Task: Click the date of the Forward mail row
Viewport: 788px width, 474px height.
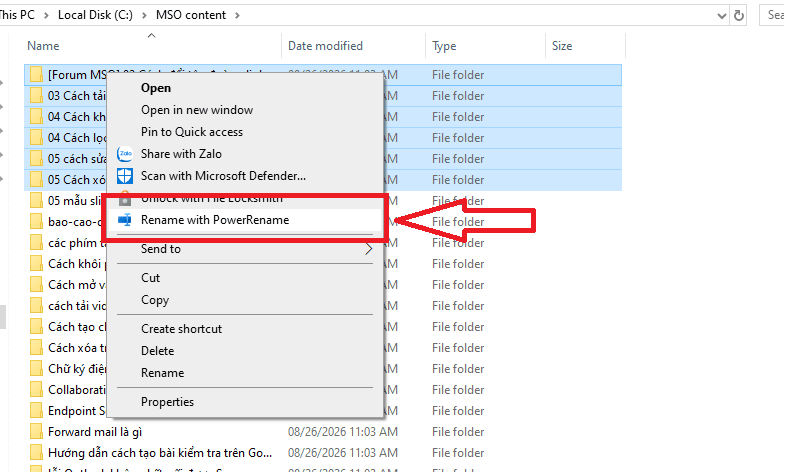Action: click(x=343, y=432)
